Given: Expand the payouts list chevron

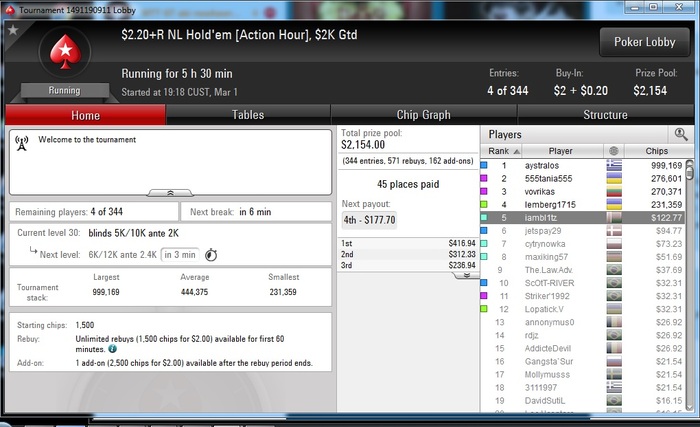Looking at the screenshot, I should point(466,276).
